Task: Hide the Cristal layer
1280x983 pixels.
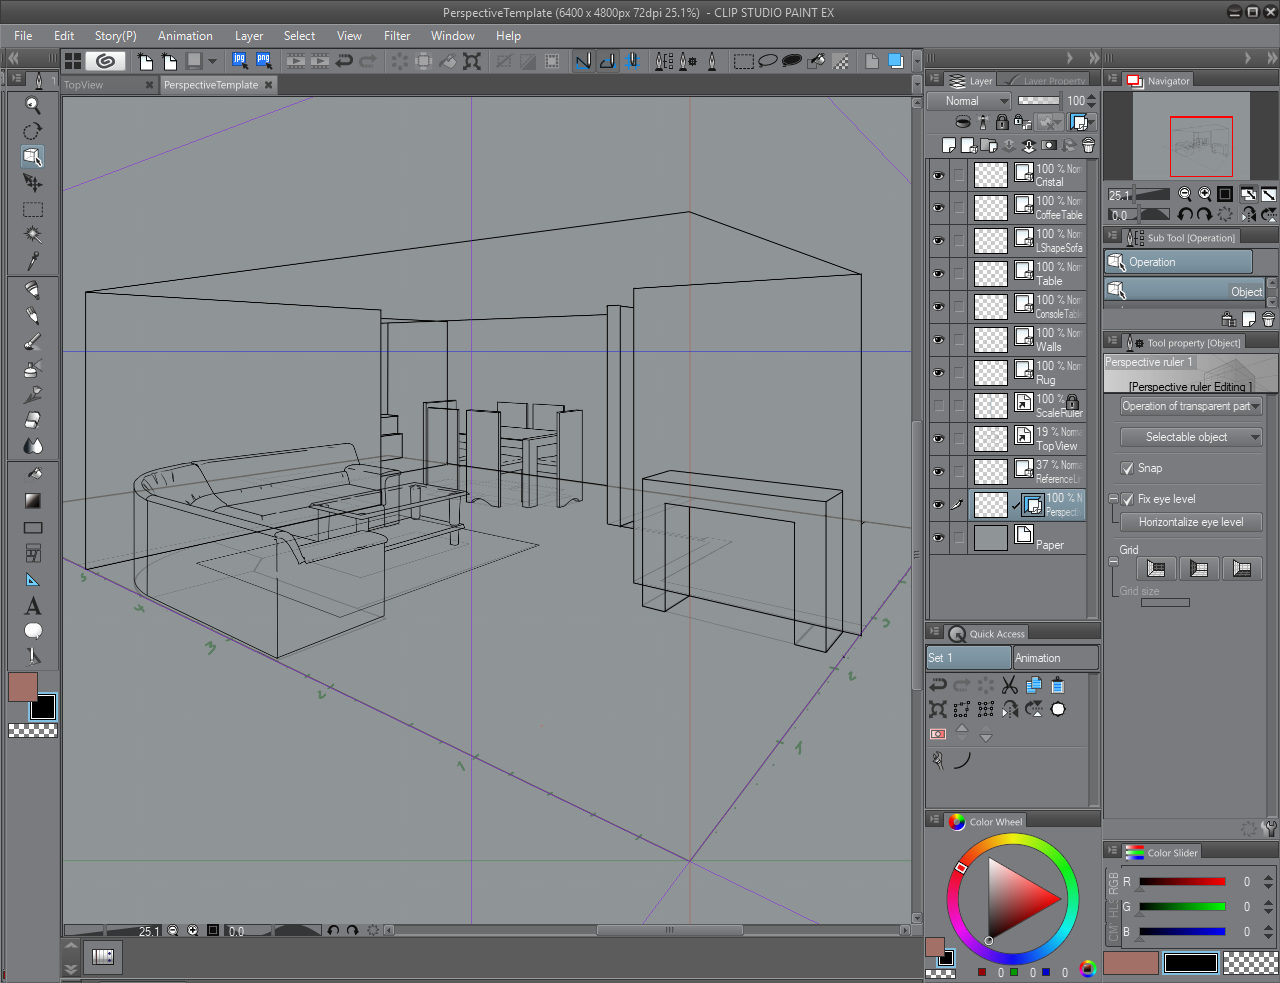Action: pos(938,176)
